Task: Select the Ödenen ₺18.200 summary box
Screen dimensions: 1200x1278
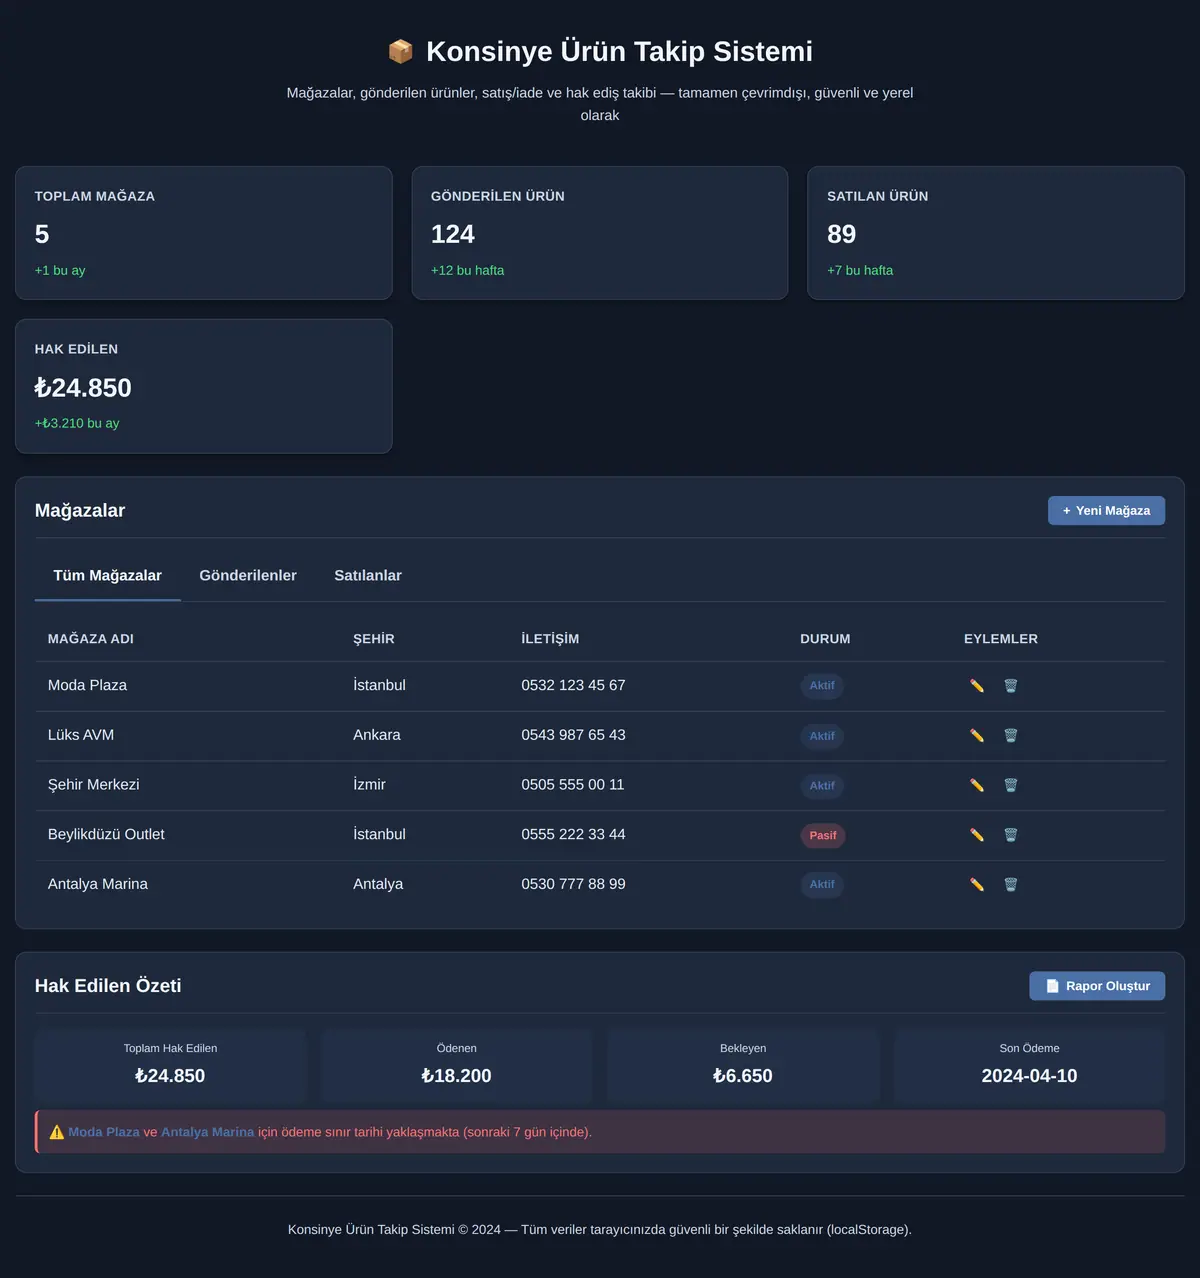Action: coord(457,1064)
